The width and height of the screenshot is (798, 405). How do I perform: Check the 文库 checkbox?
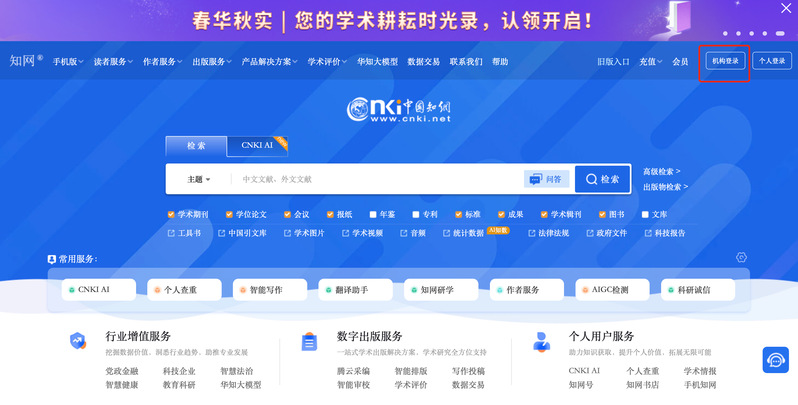645,215
